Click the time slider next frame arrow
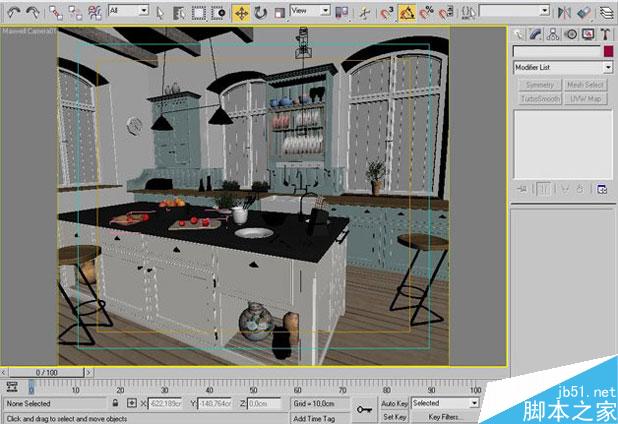 89,372
